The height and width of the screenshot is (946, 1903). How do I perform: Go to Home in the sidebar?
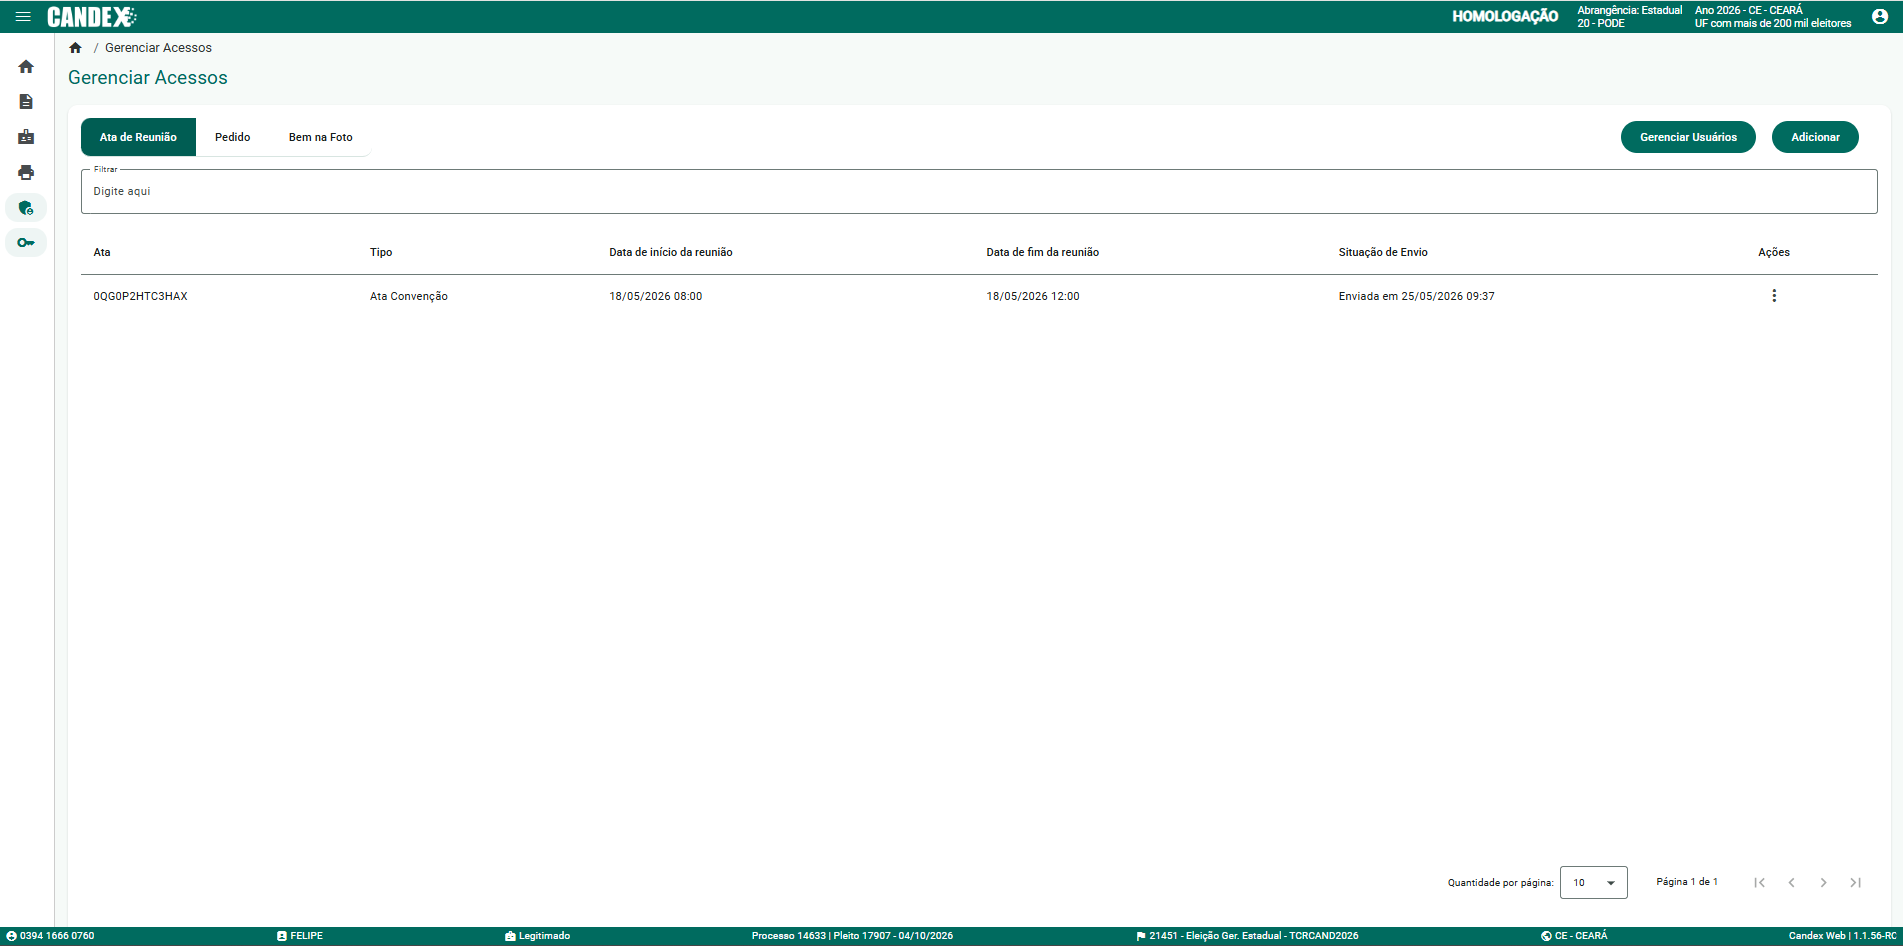(26, 67)
